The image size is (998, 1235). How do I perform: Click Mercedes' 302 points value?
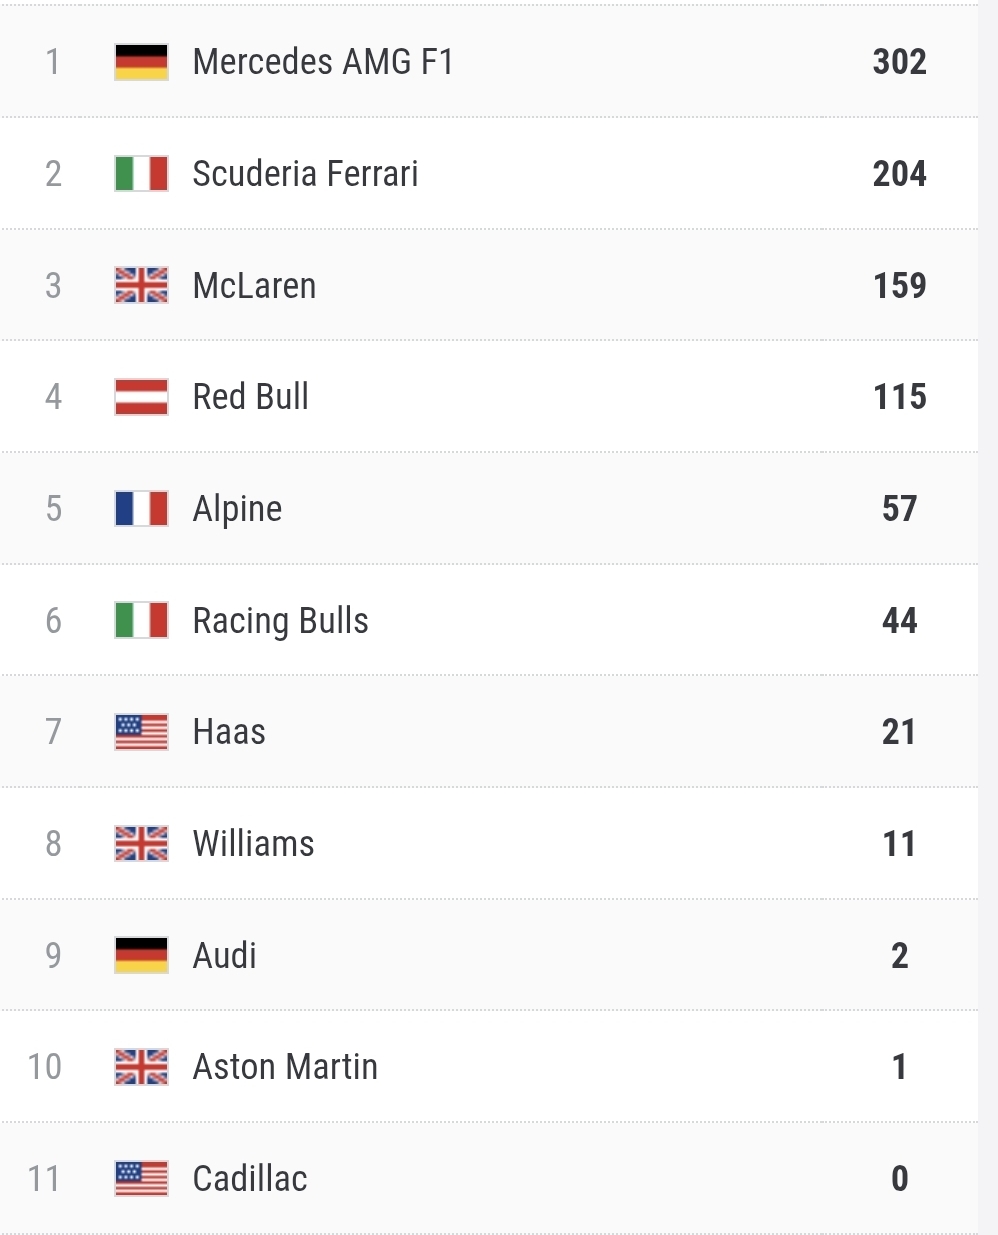point(899,62)
